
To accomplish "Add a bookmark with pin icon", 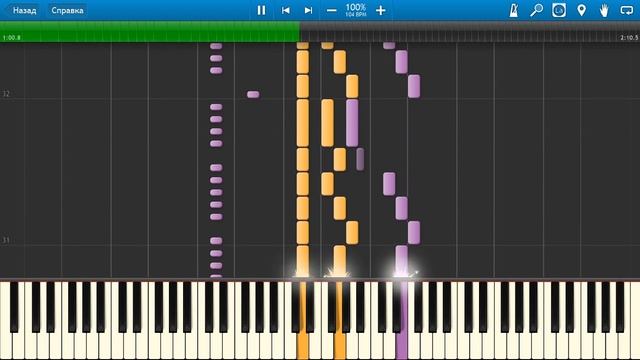I will (582, 10).
